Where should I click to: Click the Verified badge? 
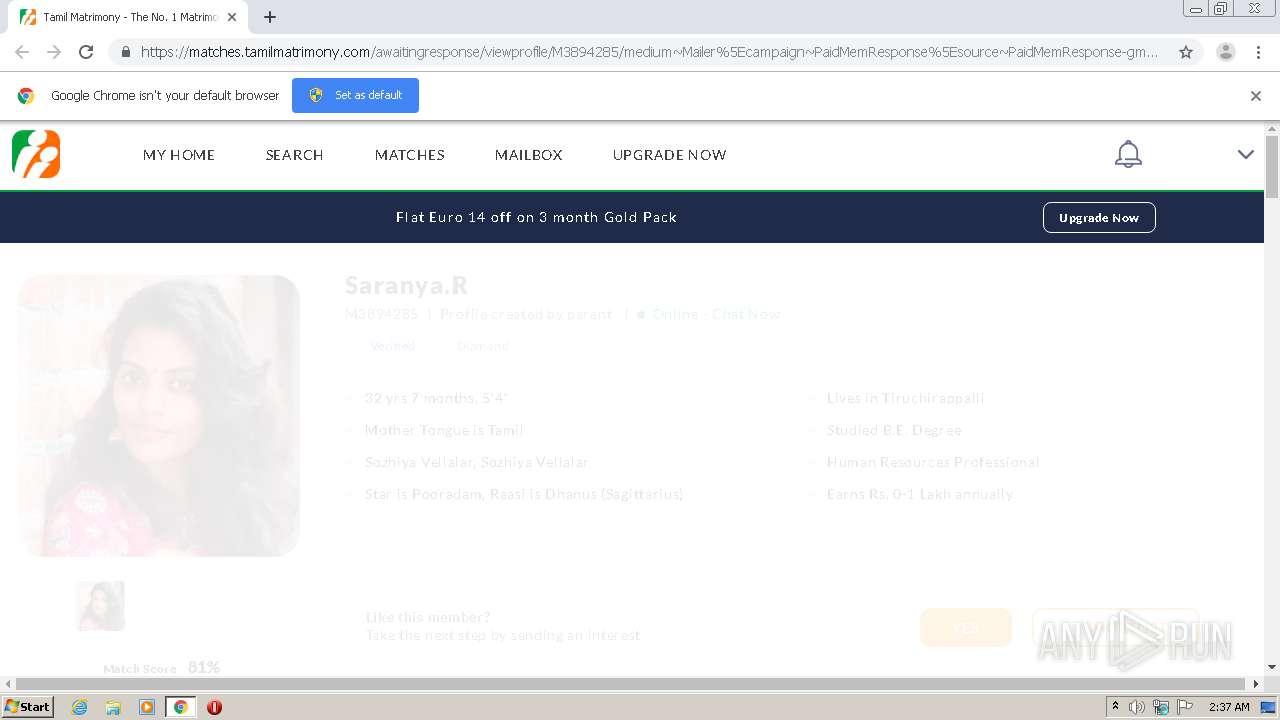point(392,346)
